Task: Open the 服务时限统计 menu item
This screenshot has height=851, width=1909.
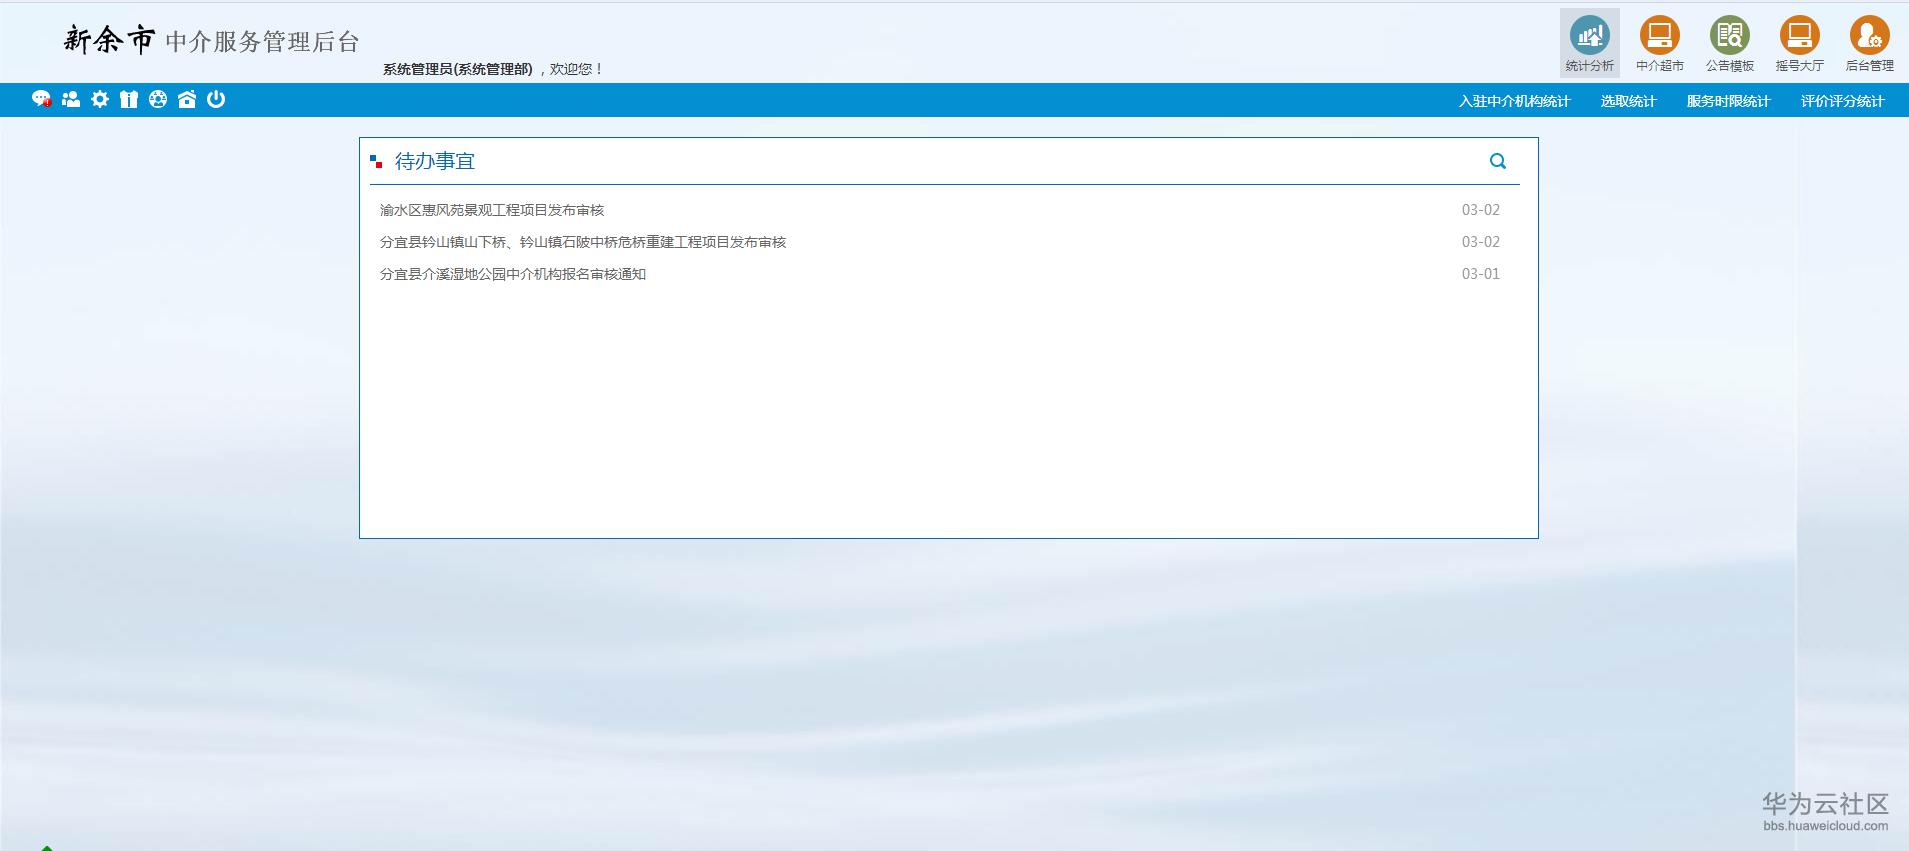Action: [1728, 101]
